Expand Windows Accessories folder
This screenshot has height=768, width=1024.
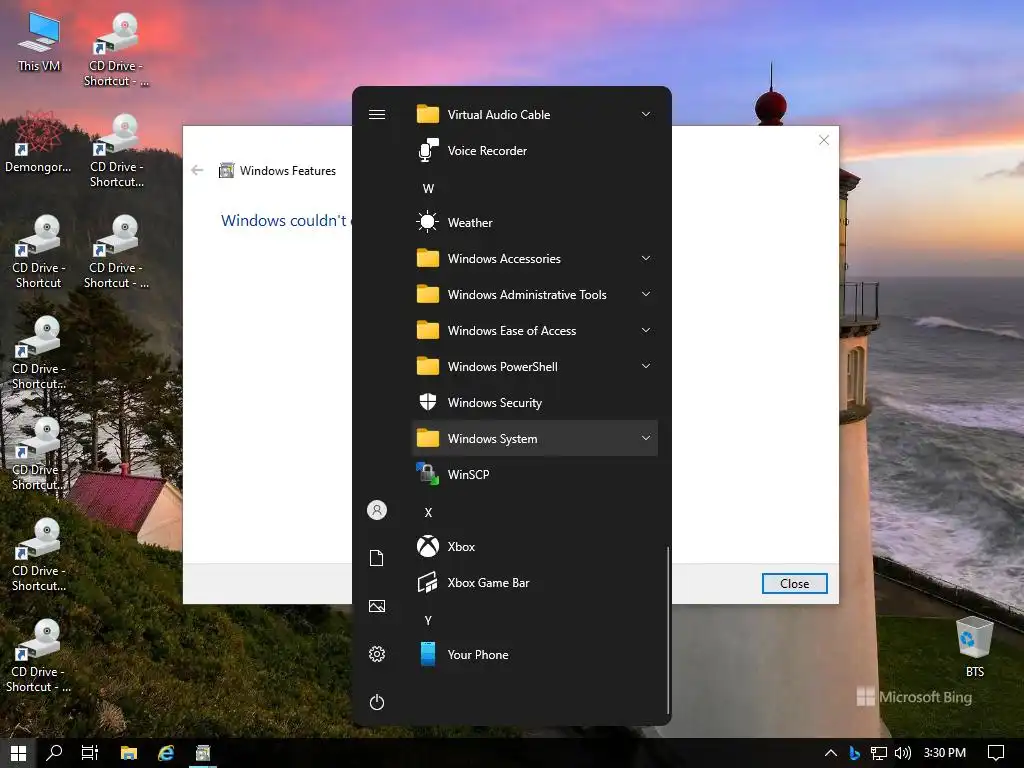coord(535,259)
